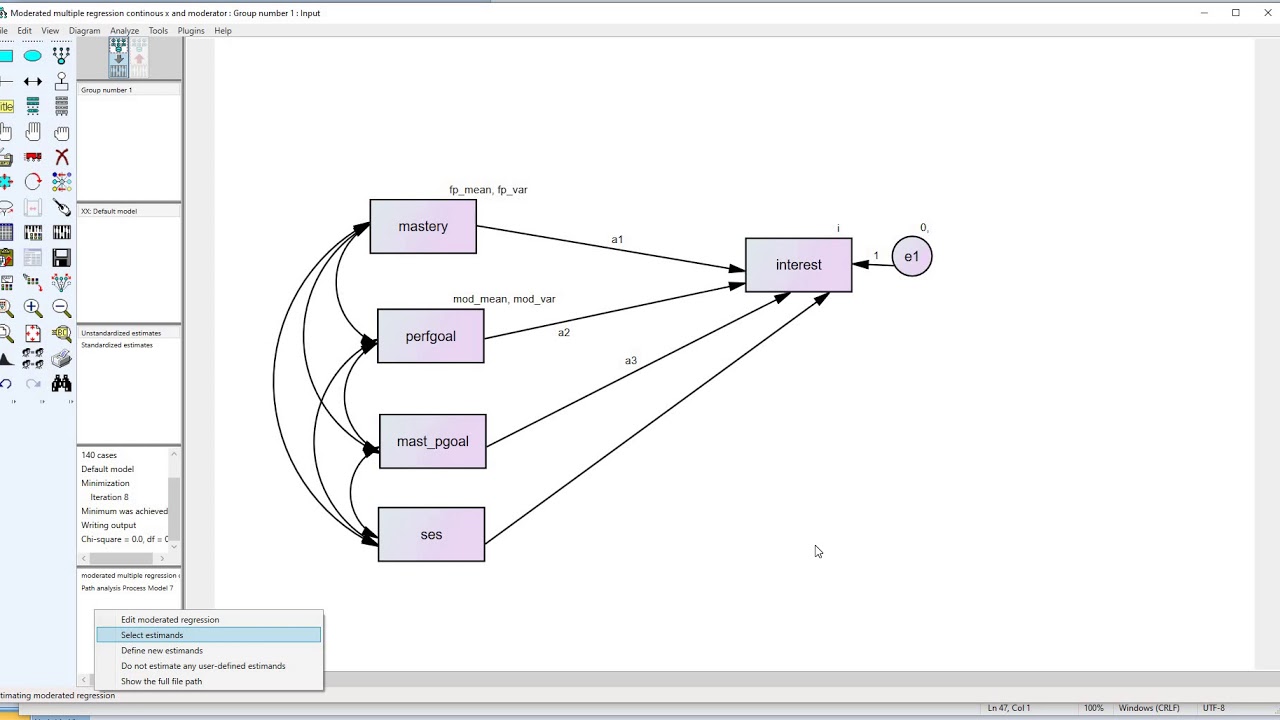Image resolution: width=1280 pixels, height=720 pixels.
Task: Select the rotate indicators tool
Action: pos(33,182)
